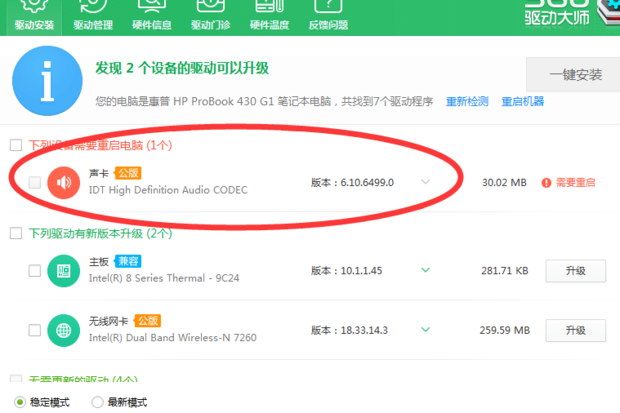The image size is (620, 413).
Task: Open the 驱动安装 tab
Action: click(34, 17)
